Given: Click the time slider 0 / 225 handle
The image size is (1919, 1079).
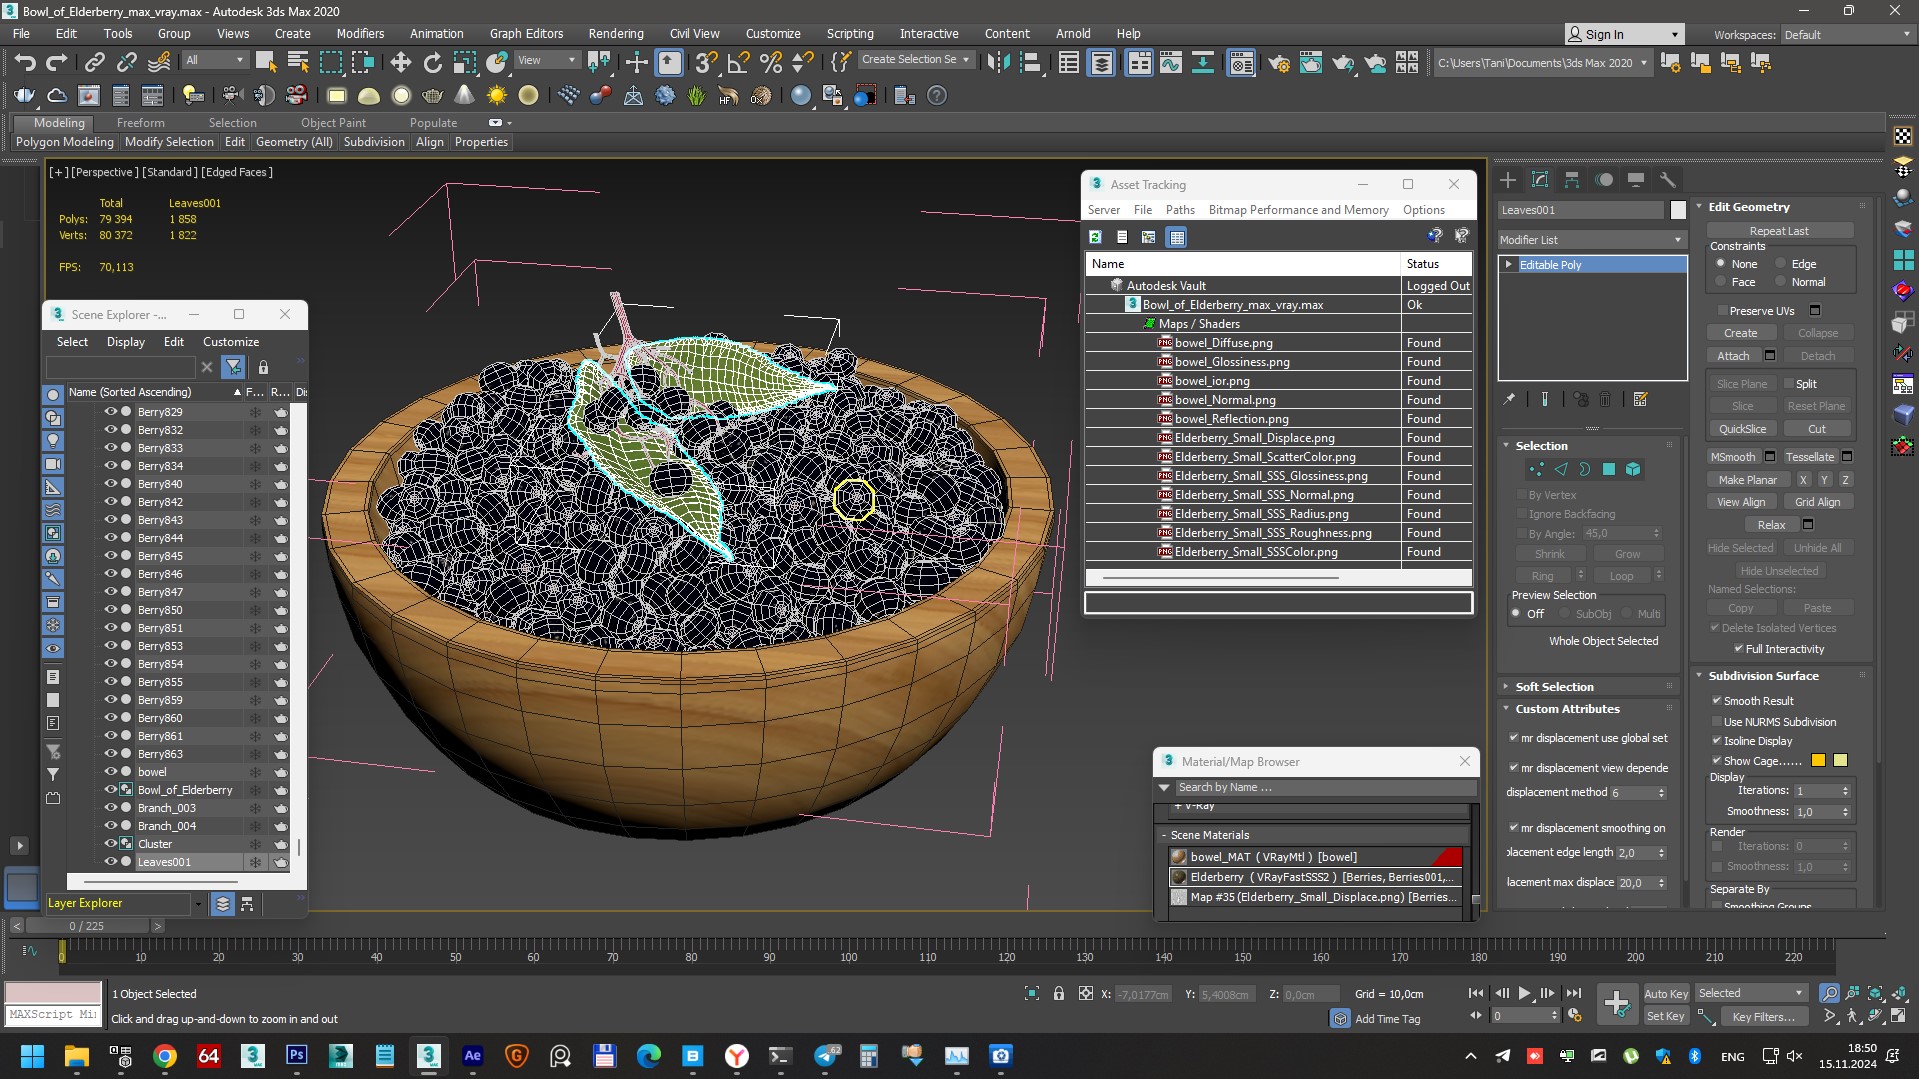Looking at the screenshot, I should 86,926.
